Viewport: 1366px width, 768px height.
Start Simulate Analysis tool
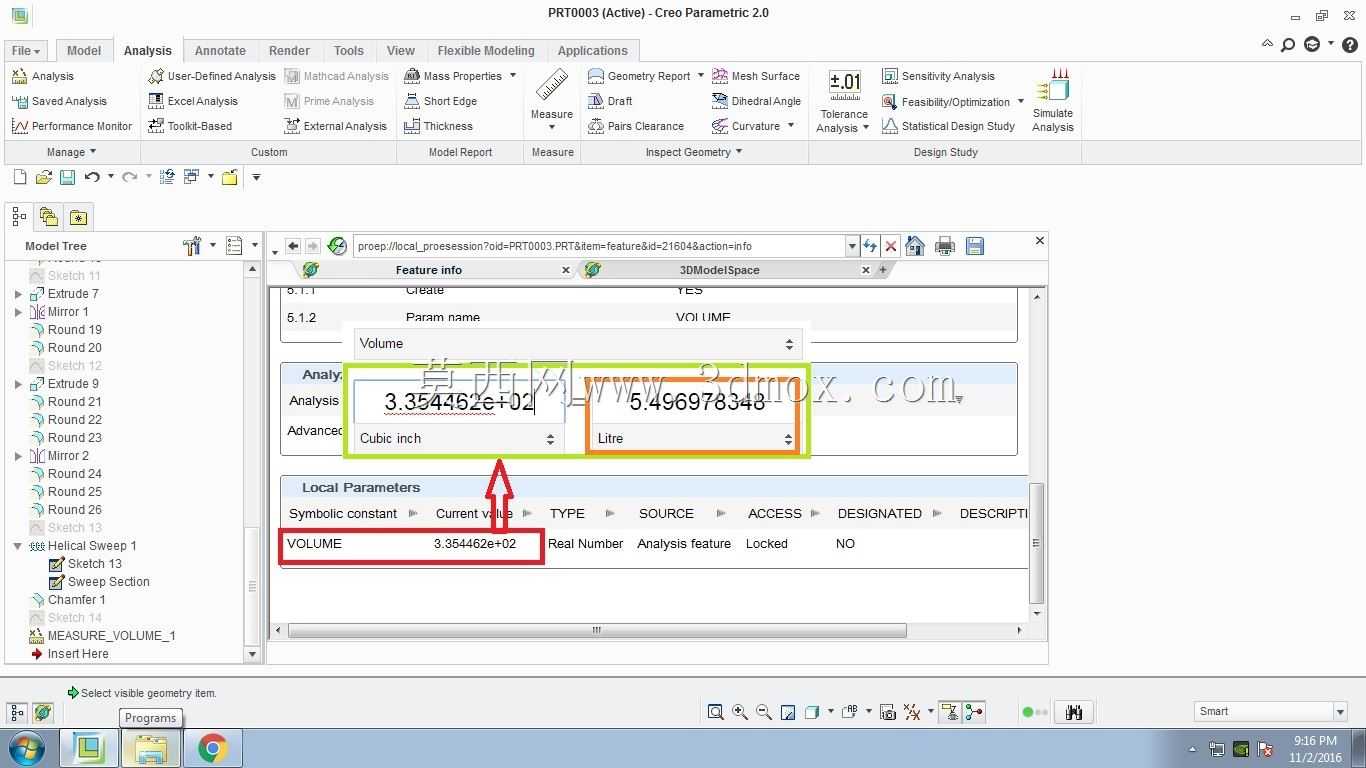click(1052, 100)
